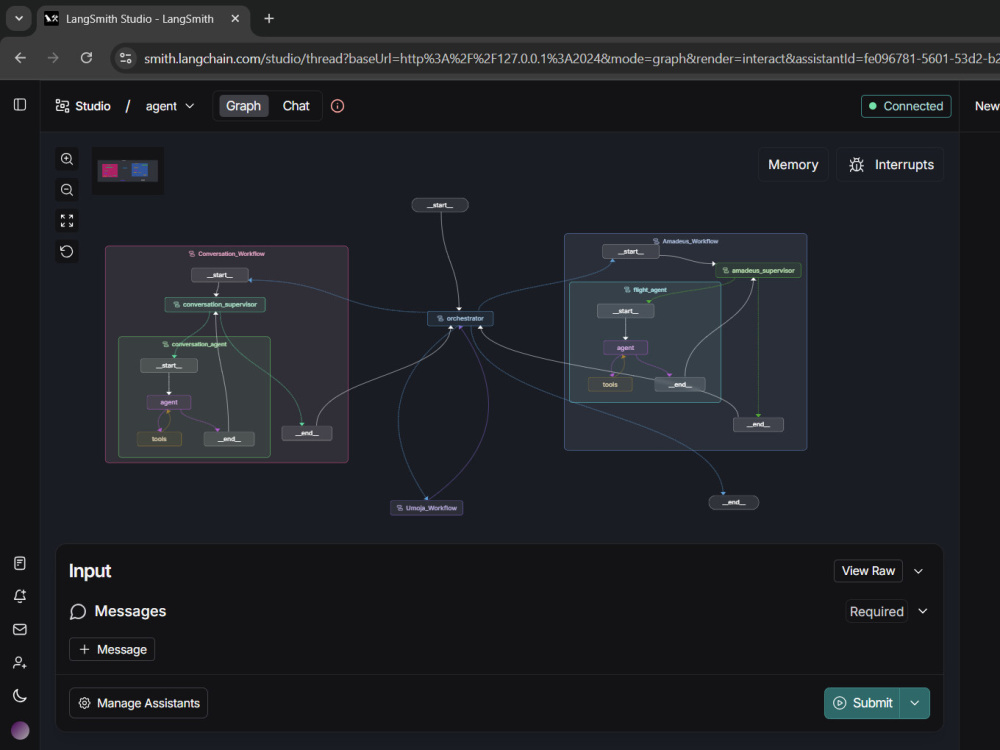Click the Studio breadcrumb link

(92, 106)
